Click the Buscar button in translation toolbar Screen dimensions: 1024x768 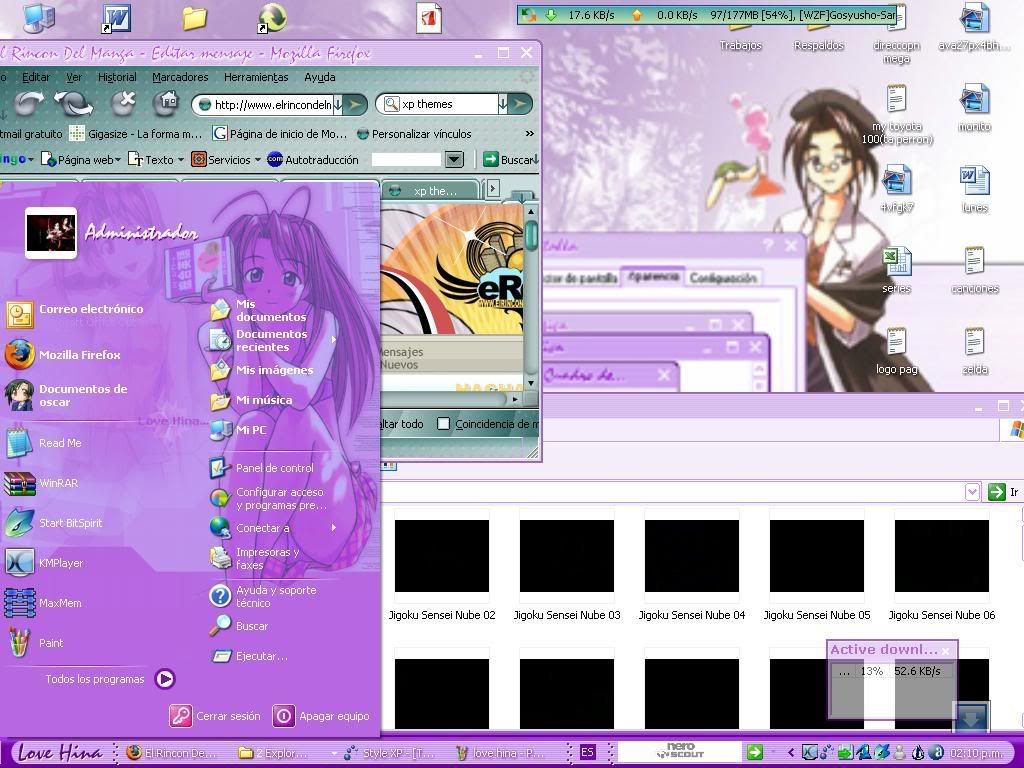[510, 159]
